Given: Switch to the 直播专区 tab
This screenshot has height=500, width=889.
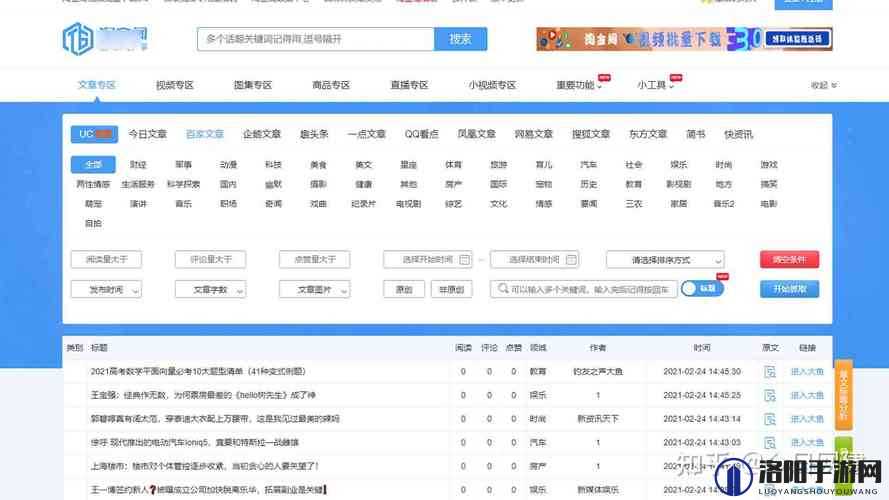Looking at the screenshot, I should (x=409, y=85).
